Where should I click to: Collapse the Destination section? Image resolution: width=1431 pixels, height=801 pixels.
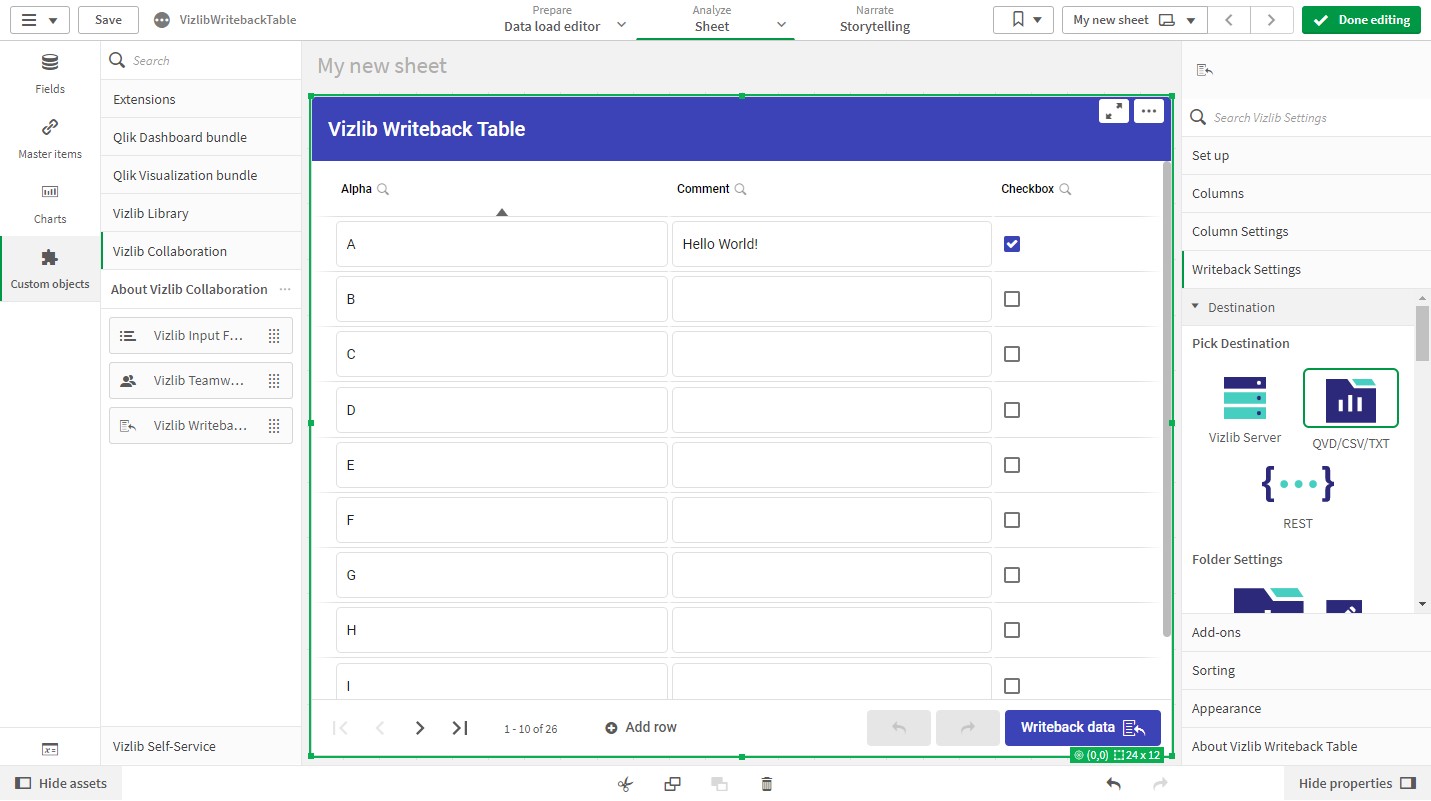coord(1196,307)
